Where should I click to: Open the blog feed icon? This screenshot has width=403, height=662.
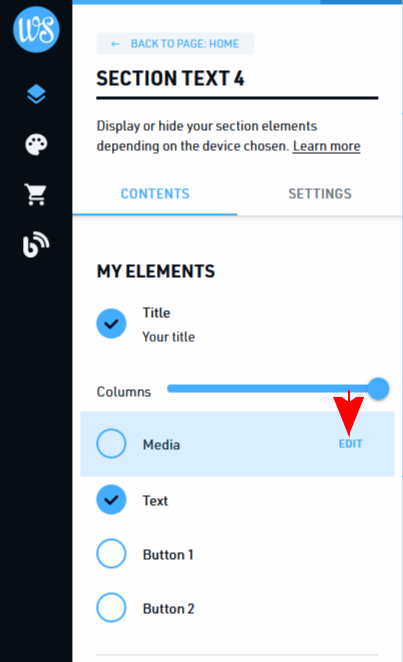[36, 244]
